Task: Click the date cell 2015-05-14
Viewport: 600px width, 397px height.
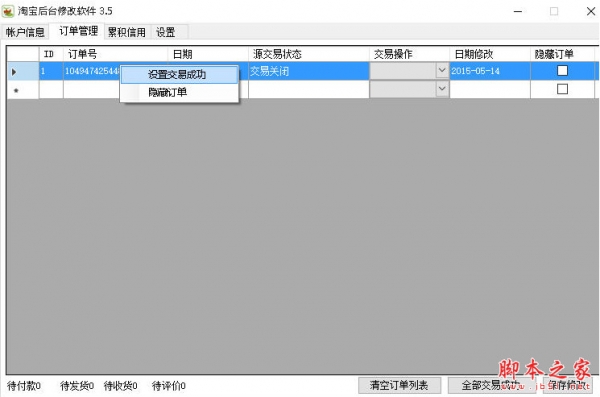Action: 490,71
